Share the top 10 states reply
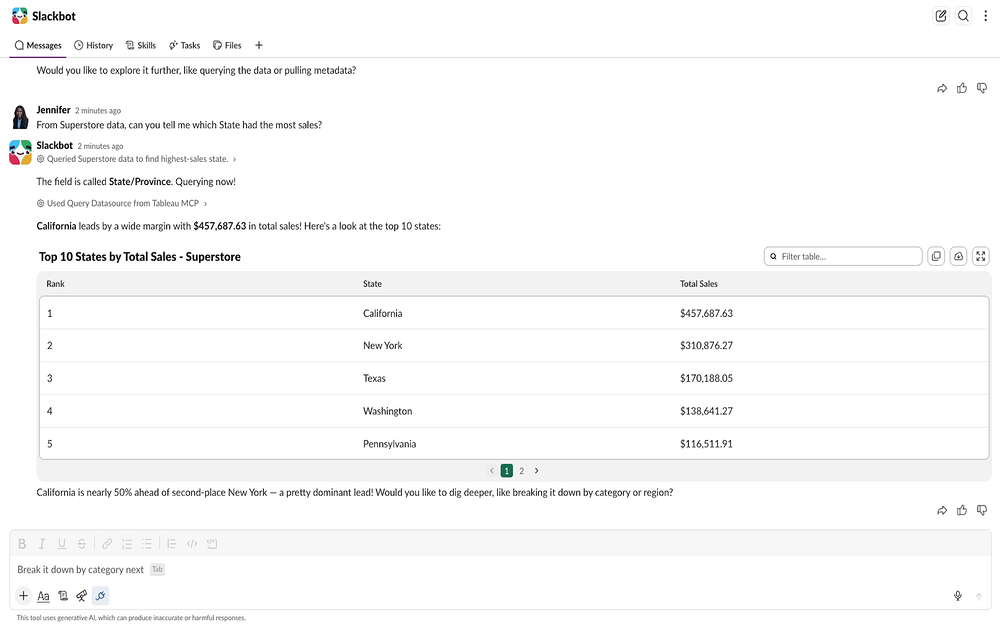The width and height of the screenshot is (1000, 625). [942, 510]
